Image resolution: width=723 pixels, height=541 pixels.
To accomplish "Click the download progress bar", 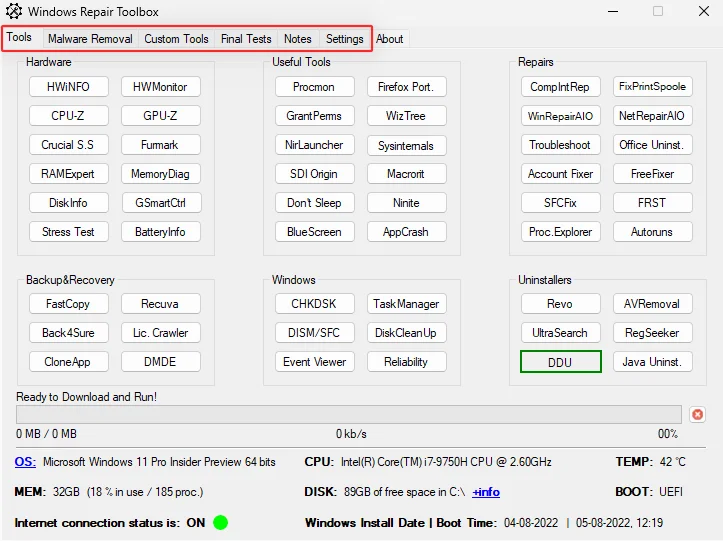I will [x=349, y=414].
